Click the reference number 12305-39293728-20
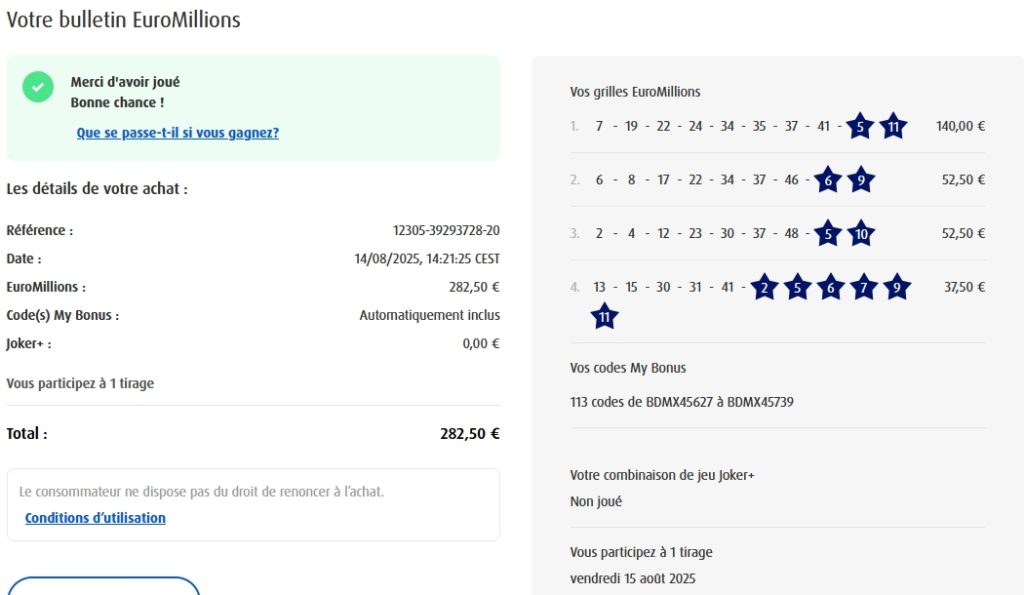The height and width of the screenshot is (595, 1024). 446,231
